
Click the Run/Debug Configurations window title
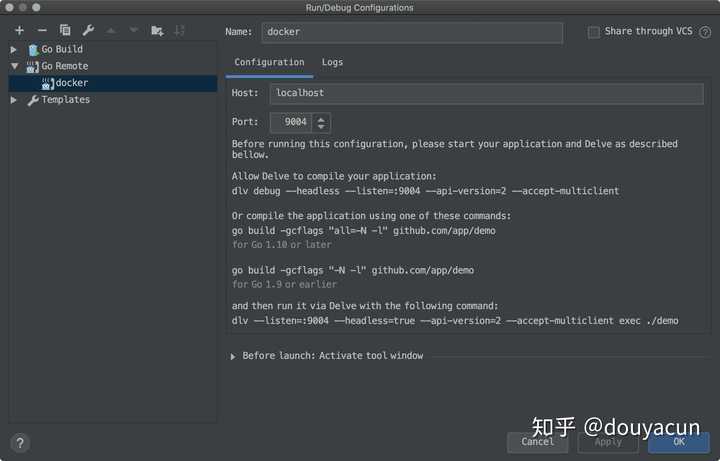360,8
